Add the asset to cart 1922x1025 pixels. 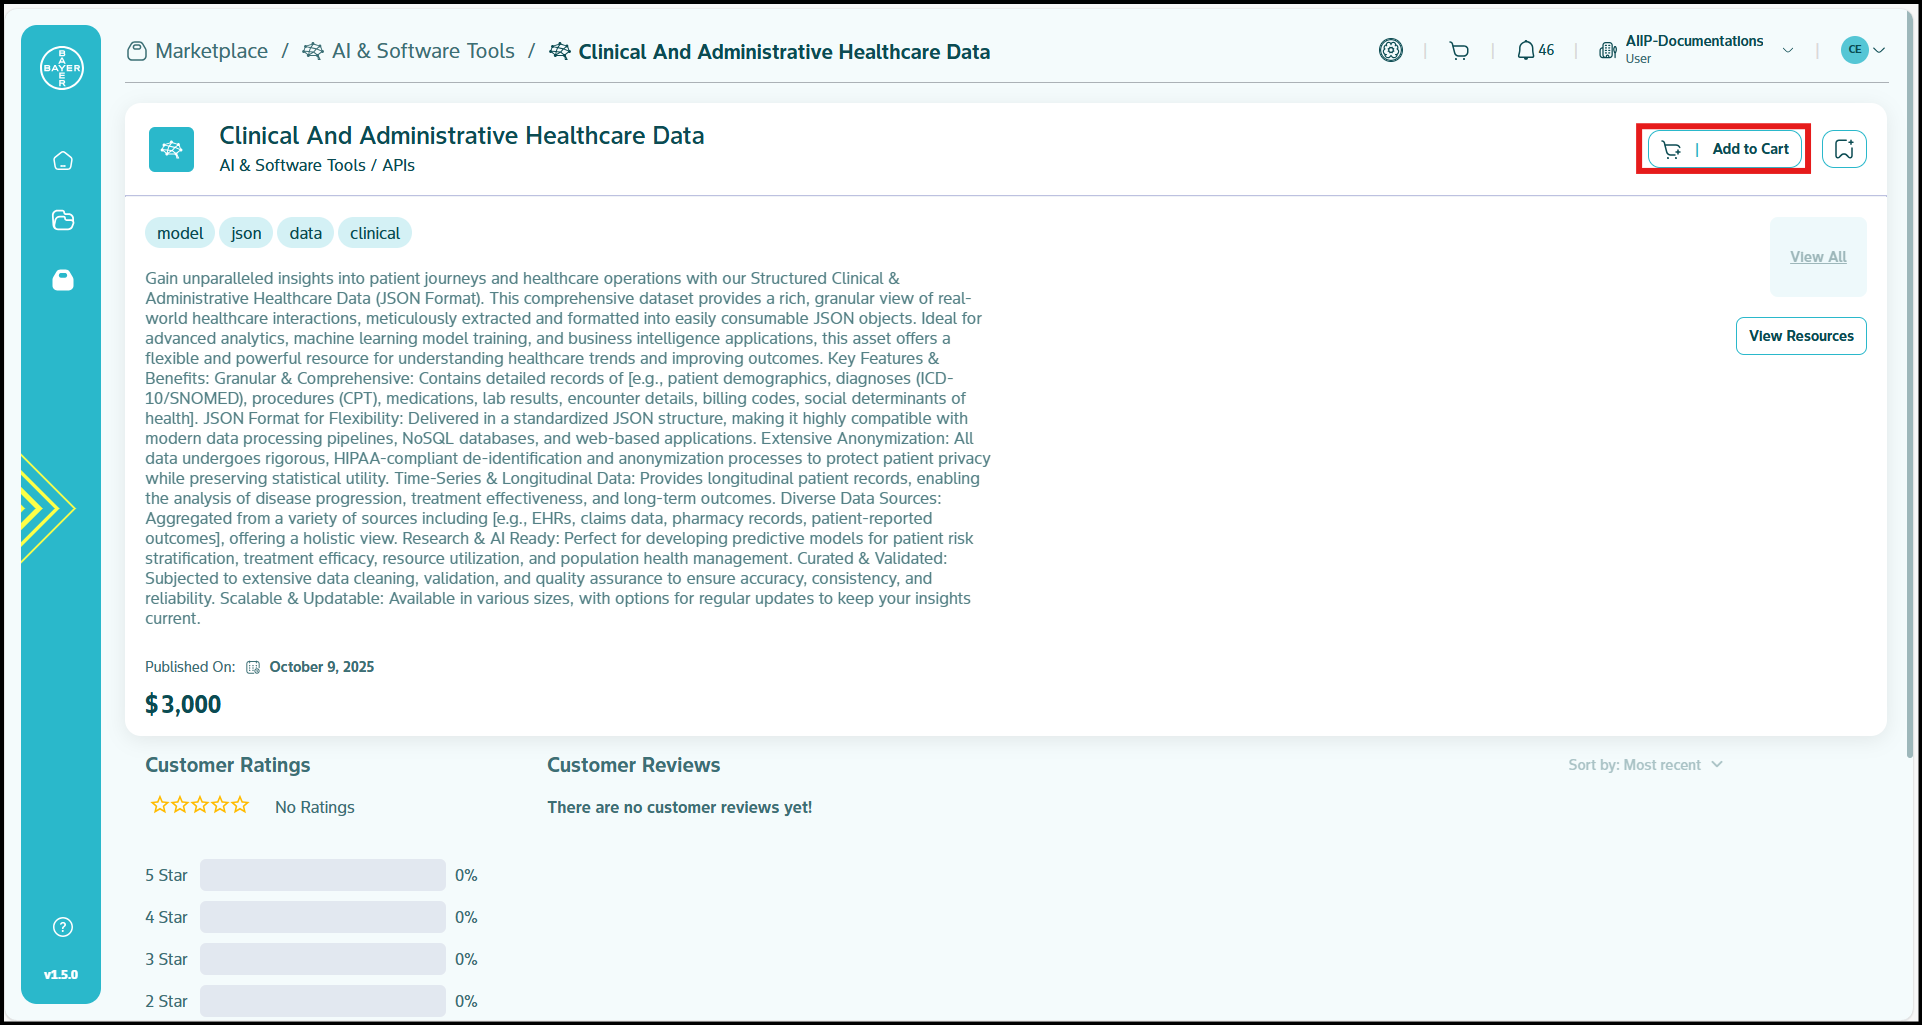pos(1724,149)
